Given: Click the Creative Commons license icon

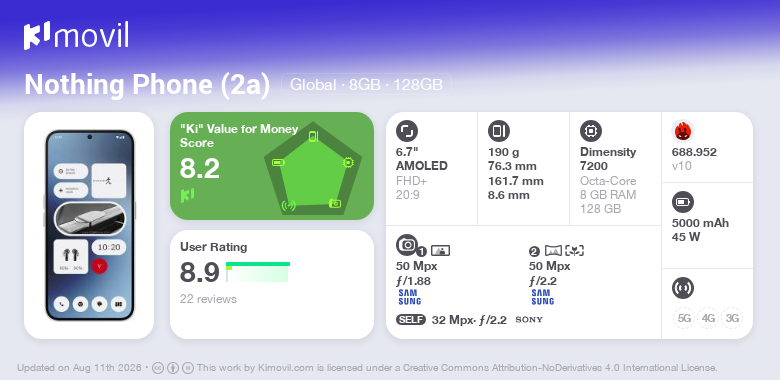Looking at the screenshot, I should (x=158, y=368).
